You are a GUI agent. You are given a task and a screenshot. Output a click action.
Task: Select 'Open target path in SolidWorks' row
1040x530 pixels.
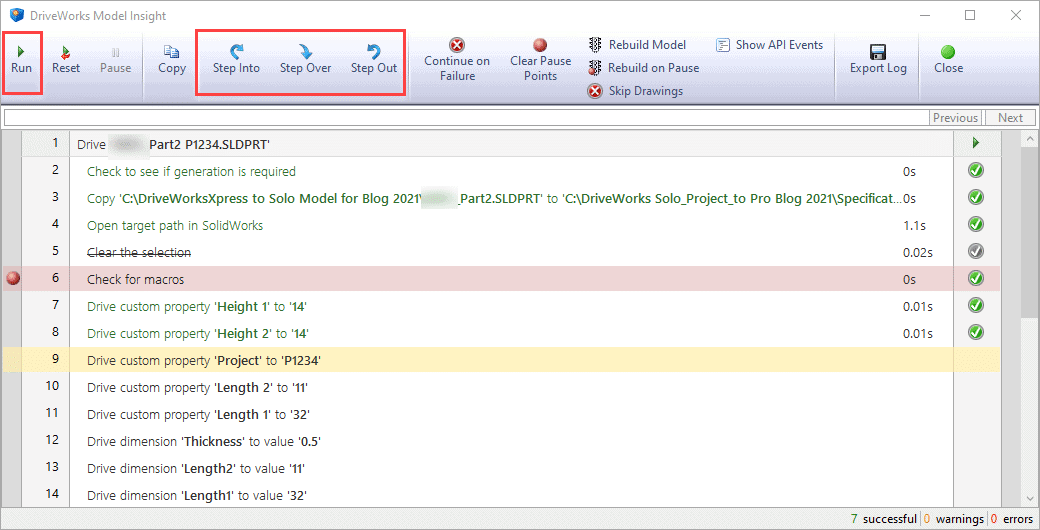pyautogui.click(x=511, y=226)
